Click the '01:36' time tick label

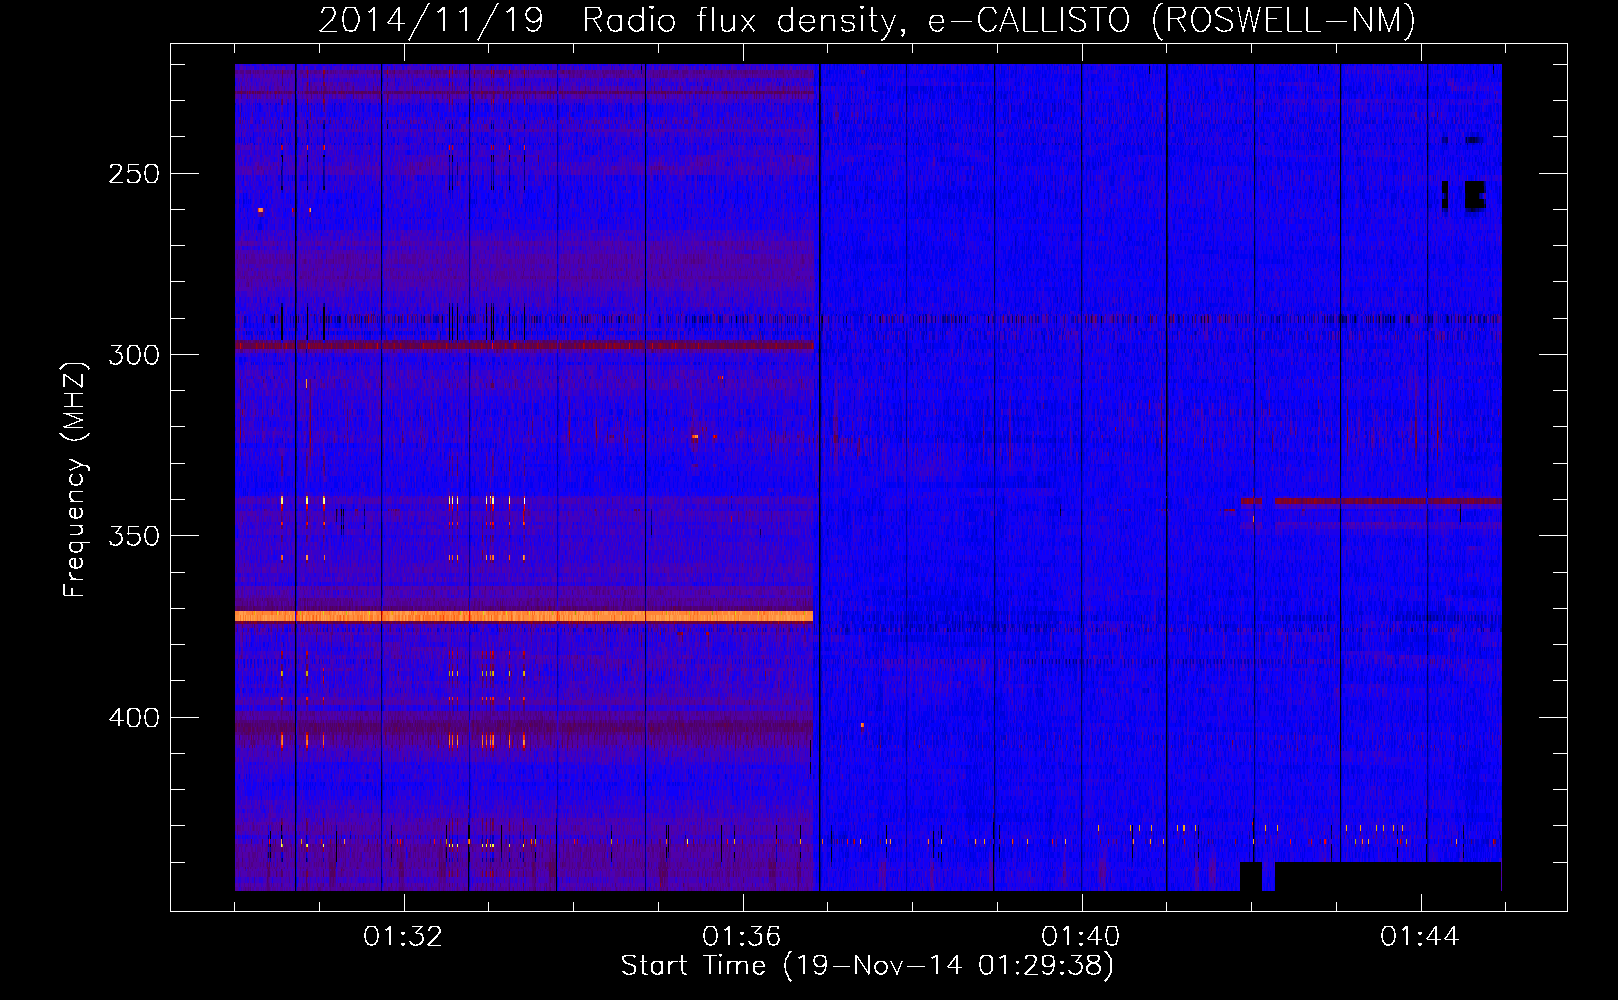coord(742,937)
